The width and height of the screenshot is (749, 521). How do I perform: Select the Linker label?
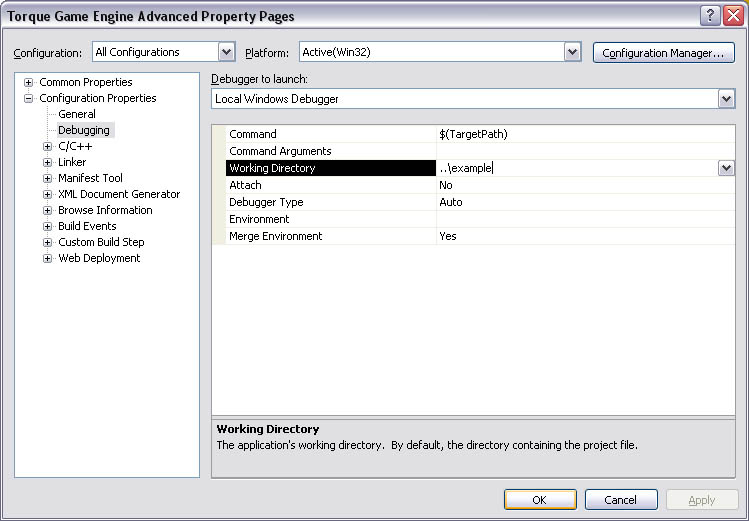[72, 162]
